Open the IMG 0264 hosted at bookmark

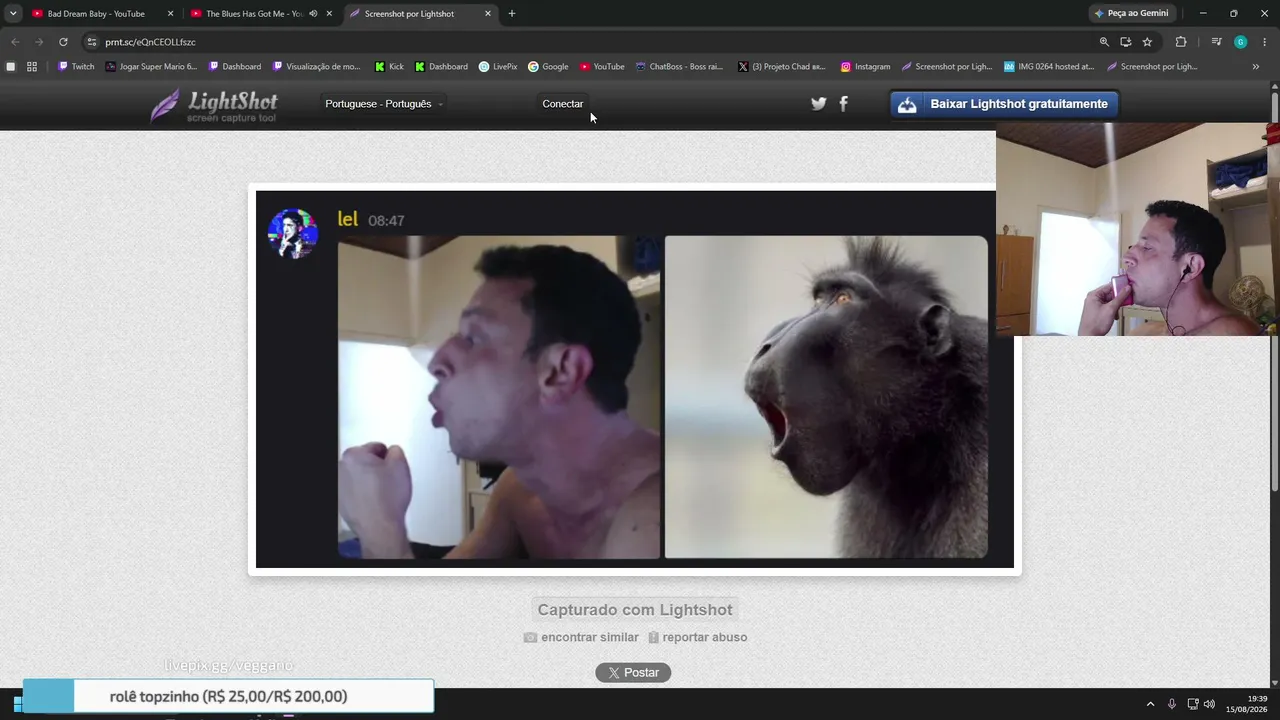click(1049, 67)
